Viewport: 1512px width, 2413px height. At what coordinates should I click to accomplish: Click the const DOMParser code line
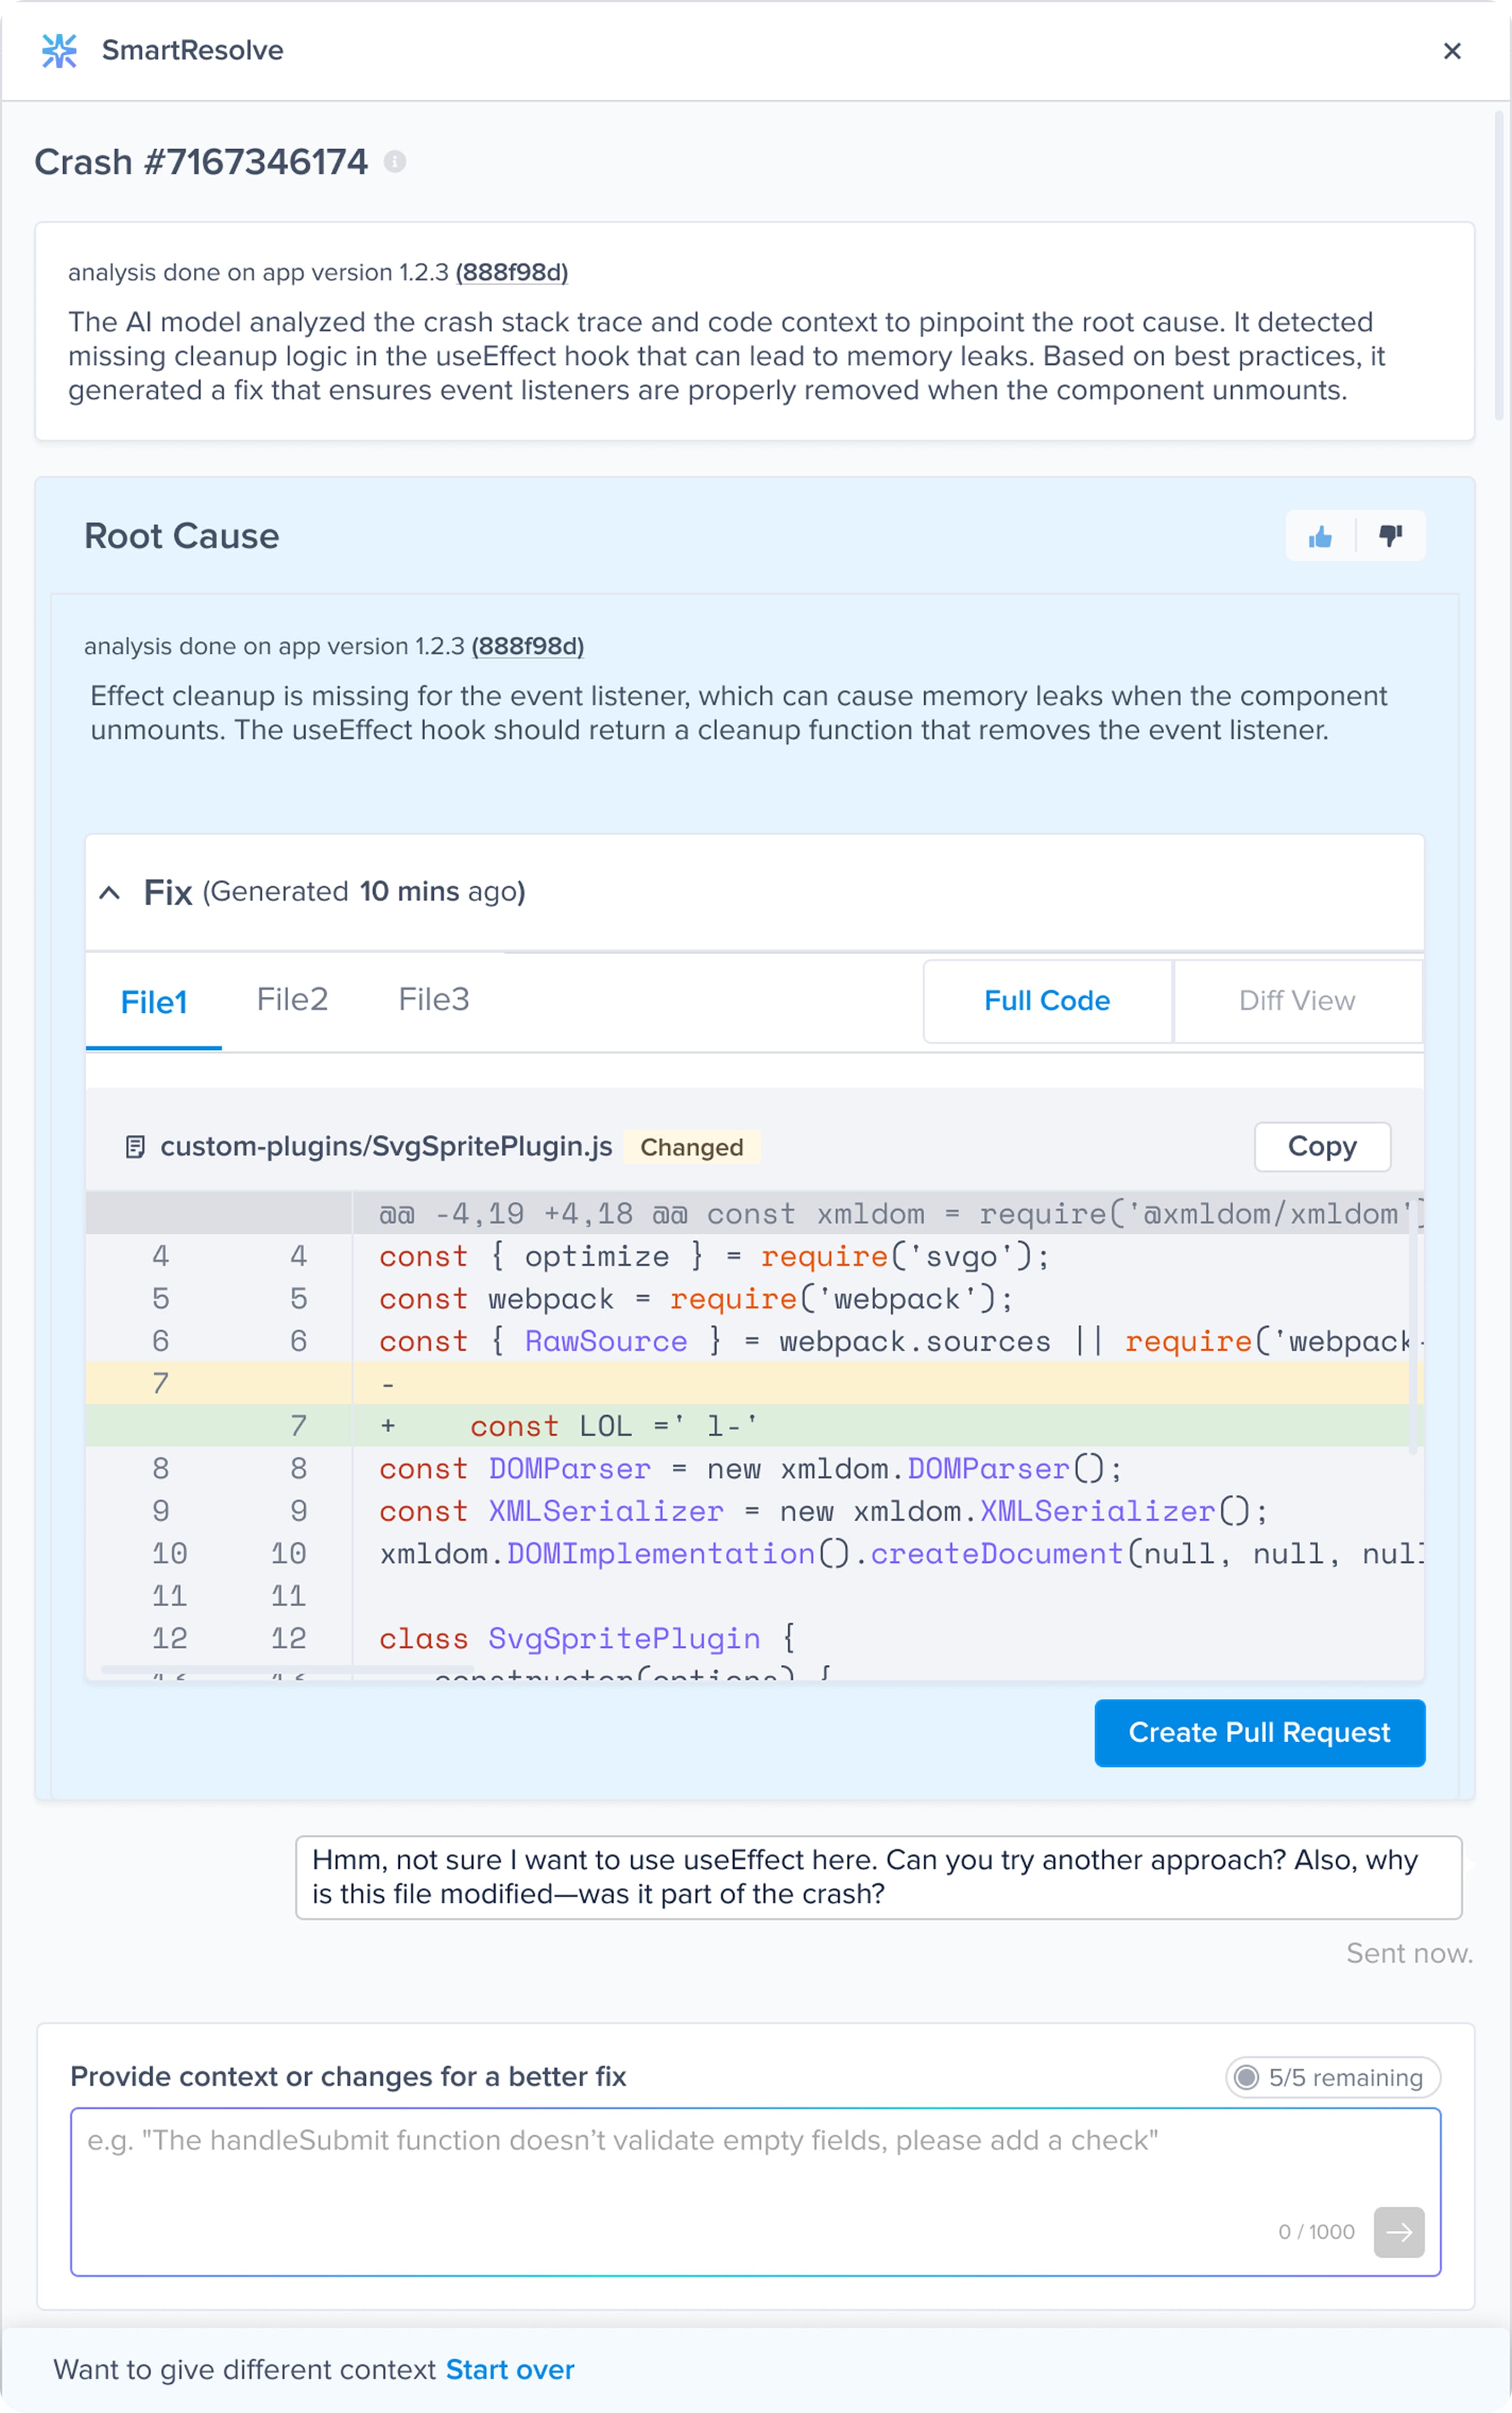click(755, 1469)
